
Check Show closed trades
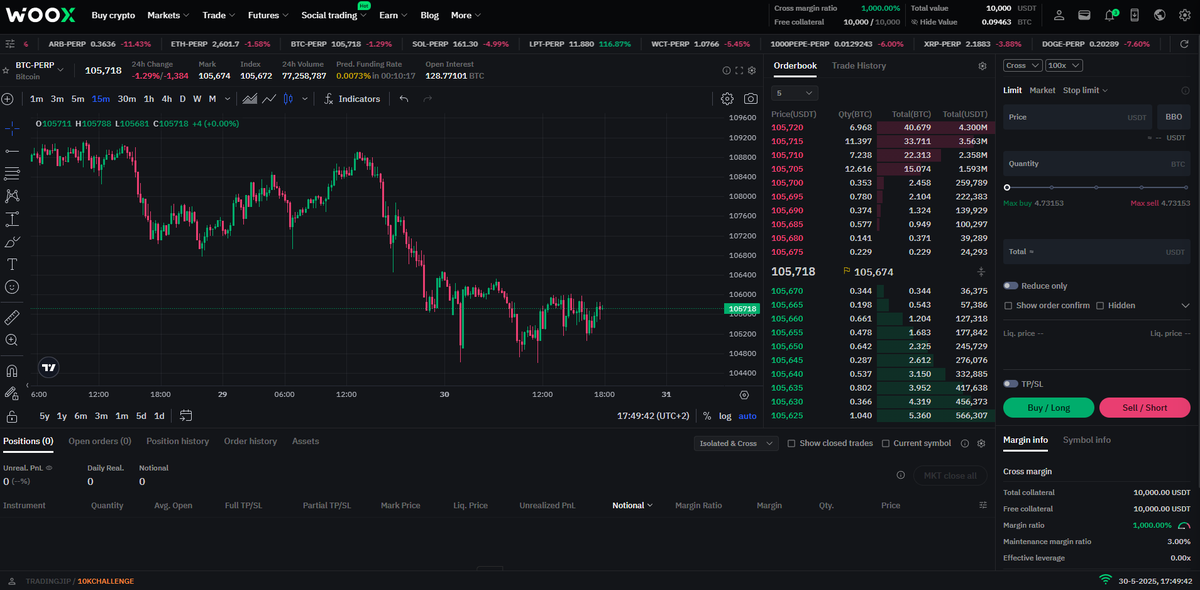(x=791, y=443)
